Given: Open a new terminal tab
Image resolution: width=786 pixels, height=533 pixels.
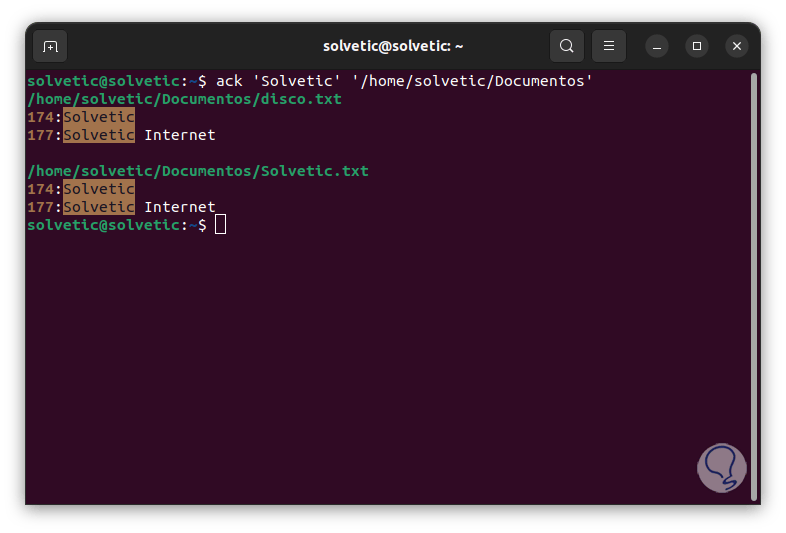Looking at the screenshot, I should 50,46.
